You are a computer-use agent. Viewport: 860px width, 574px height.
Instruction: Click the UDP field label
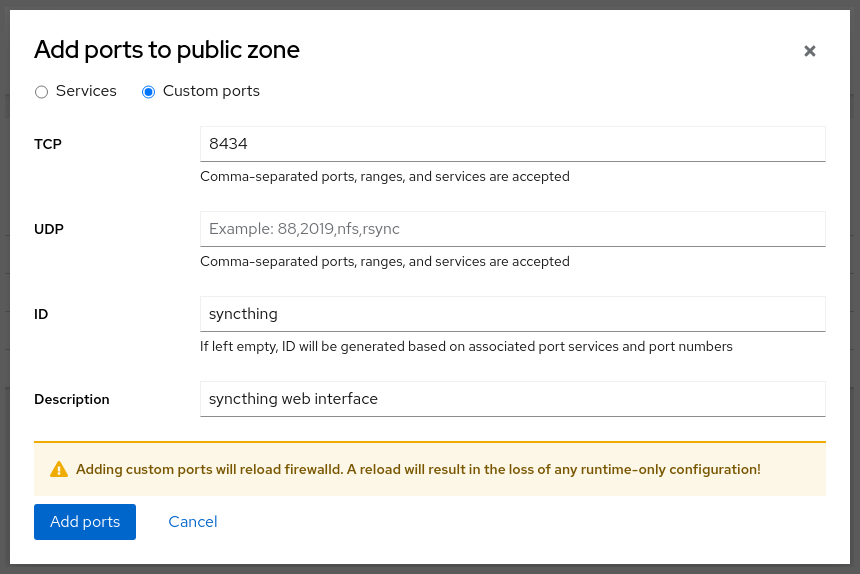49,229
